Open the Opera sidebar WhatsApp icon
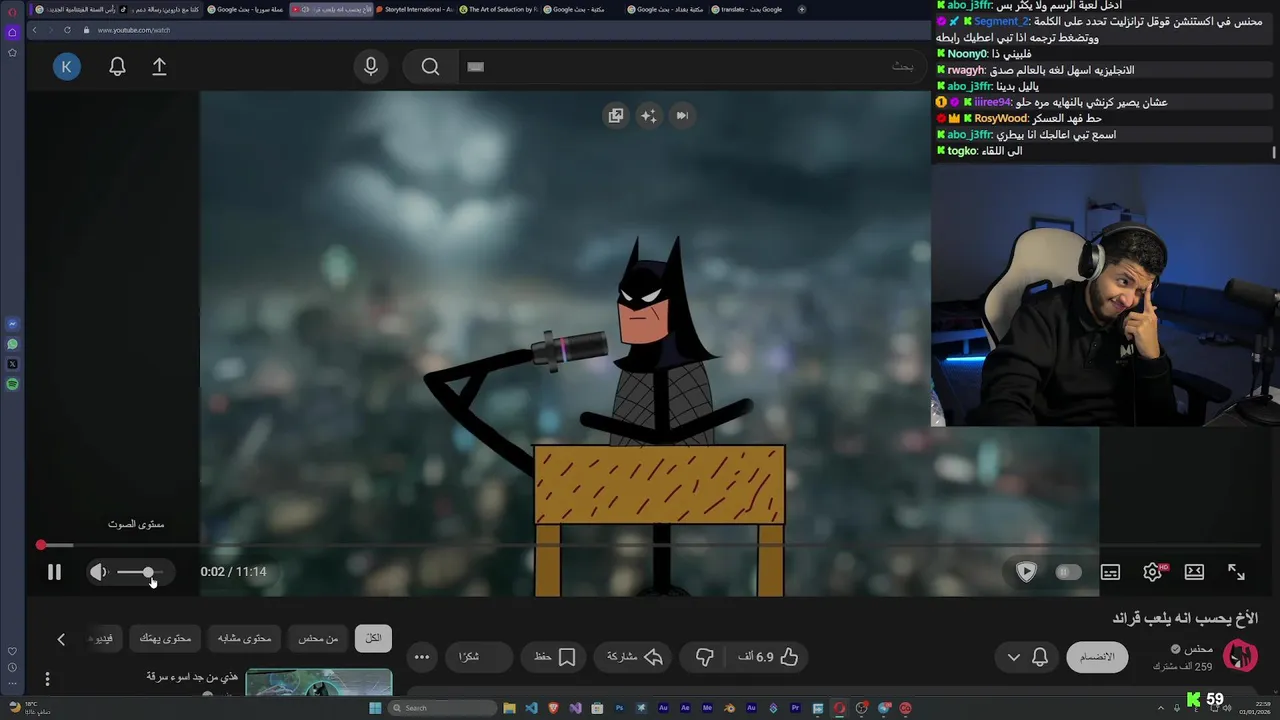1280x720 pixels. pyautogui.click(x=12, y=344)
